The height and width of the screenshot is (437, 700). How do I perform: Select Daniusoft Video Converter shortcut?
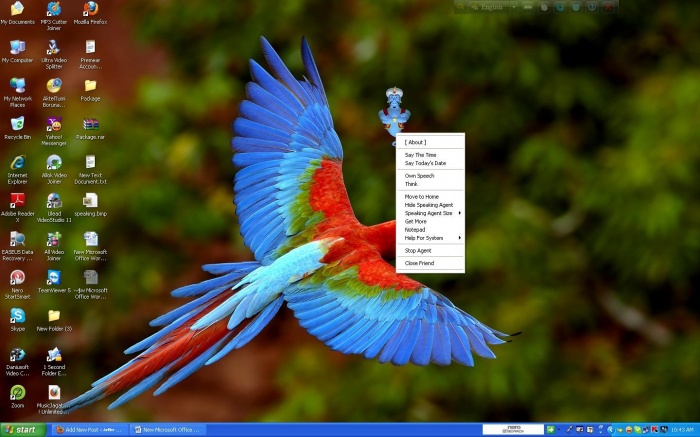point(17,361)
